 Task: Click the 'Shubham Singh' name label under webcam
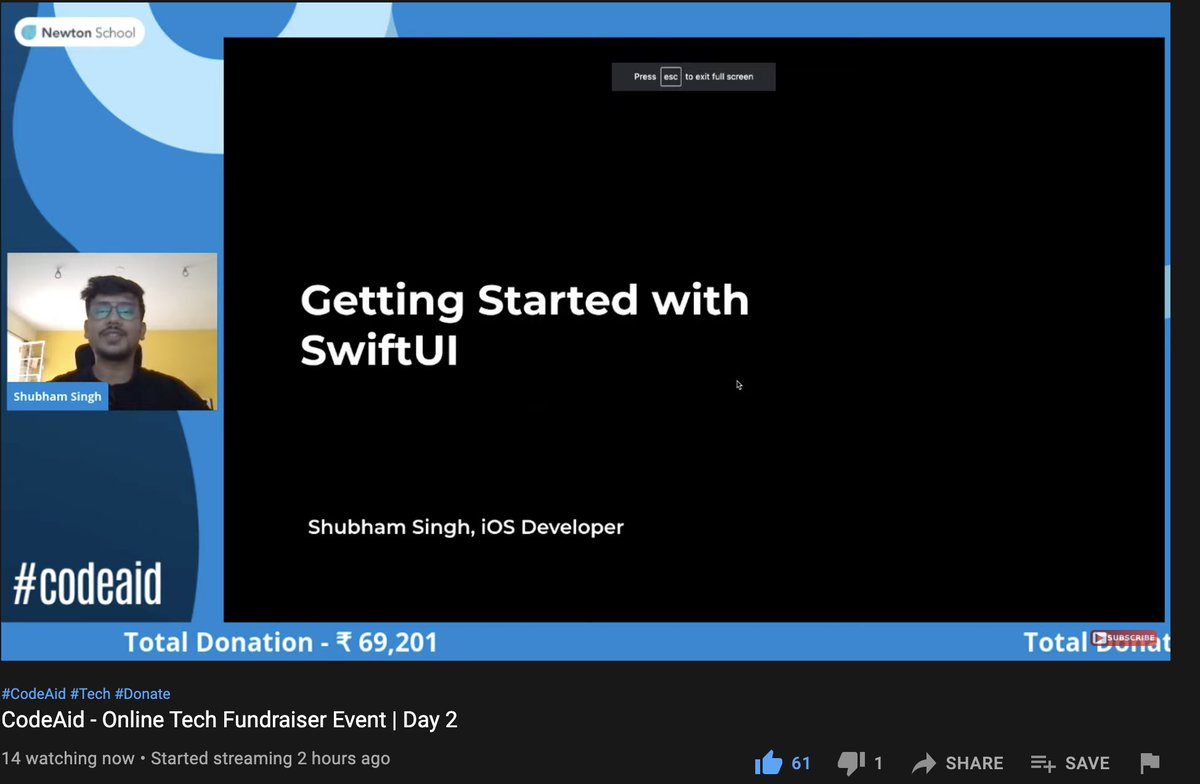pyautogui.click(x=58, y=396)
